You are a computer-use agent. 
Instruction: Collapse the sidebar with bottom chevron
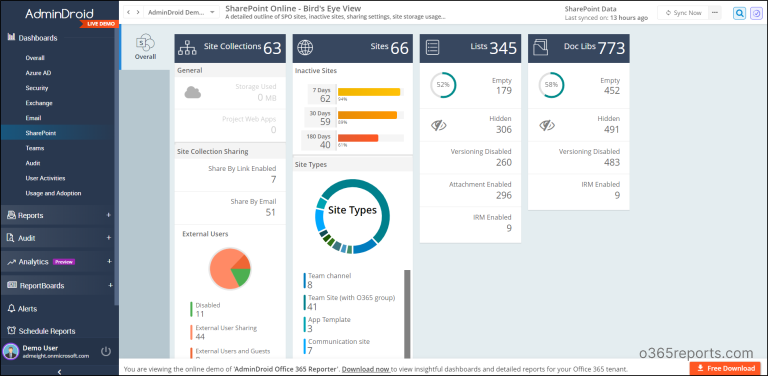[59, 372]
